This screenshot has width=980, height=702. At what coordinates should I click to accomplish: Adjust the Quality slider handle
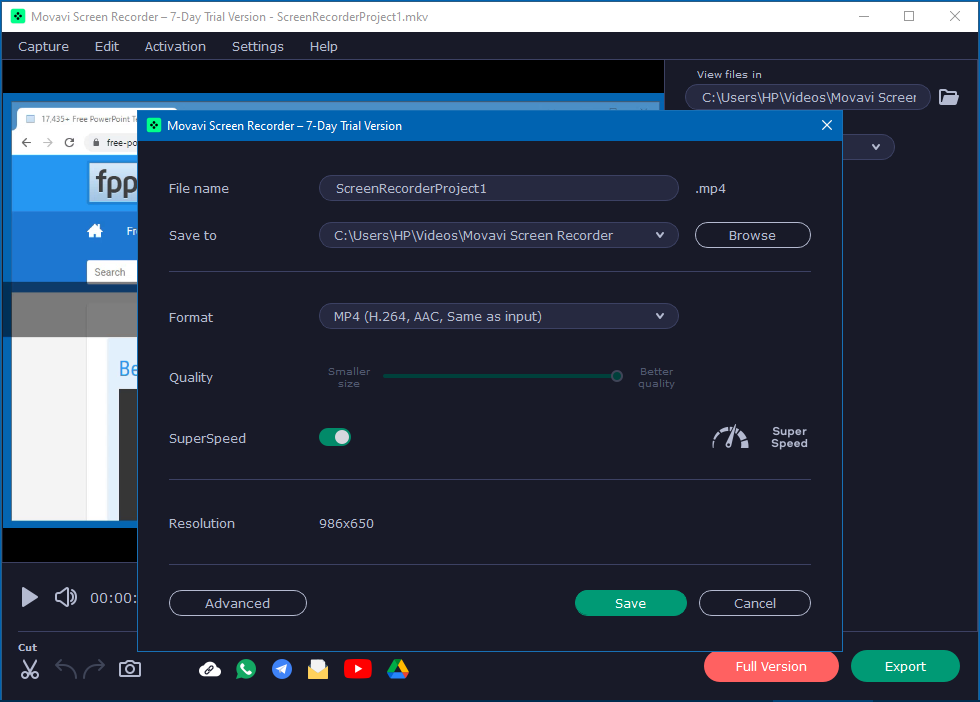pos(617,376)
